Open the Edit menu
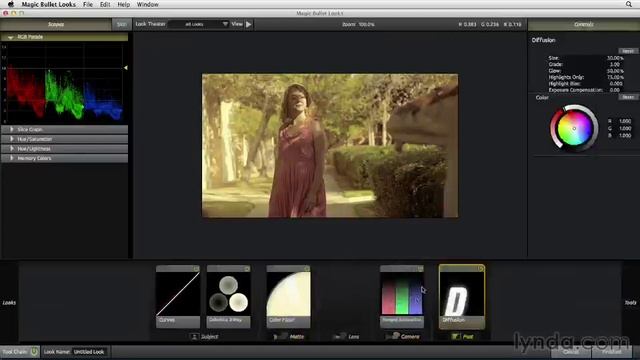The height and width of the screenshot is (360, 640). pos(105,4)
